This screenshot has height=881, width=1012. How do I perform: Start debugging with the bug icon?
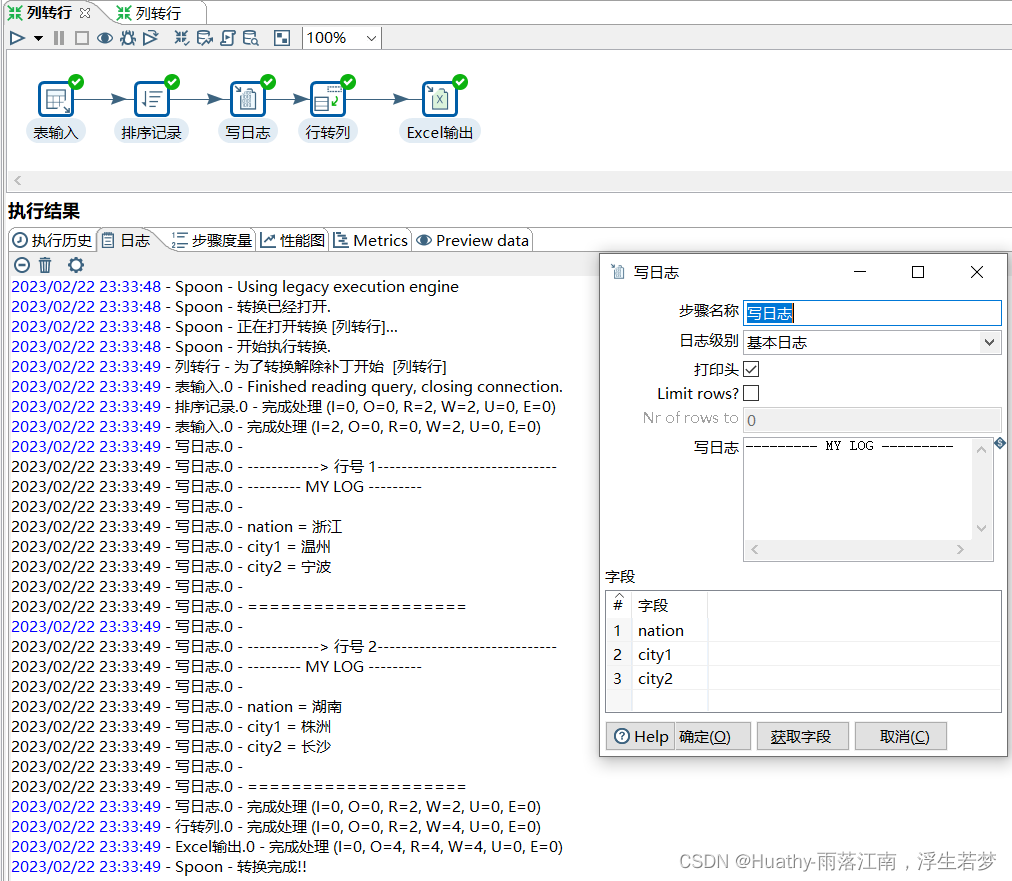coord(128,38)
